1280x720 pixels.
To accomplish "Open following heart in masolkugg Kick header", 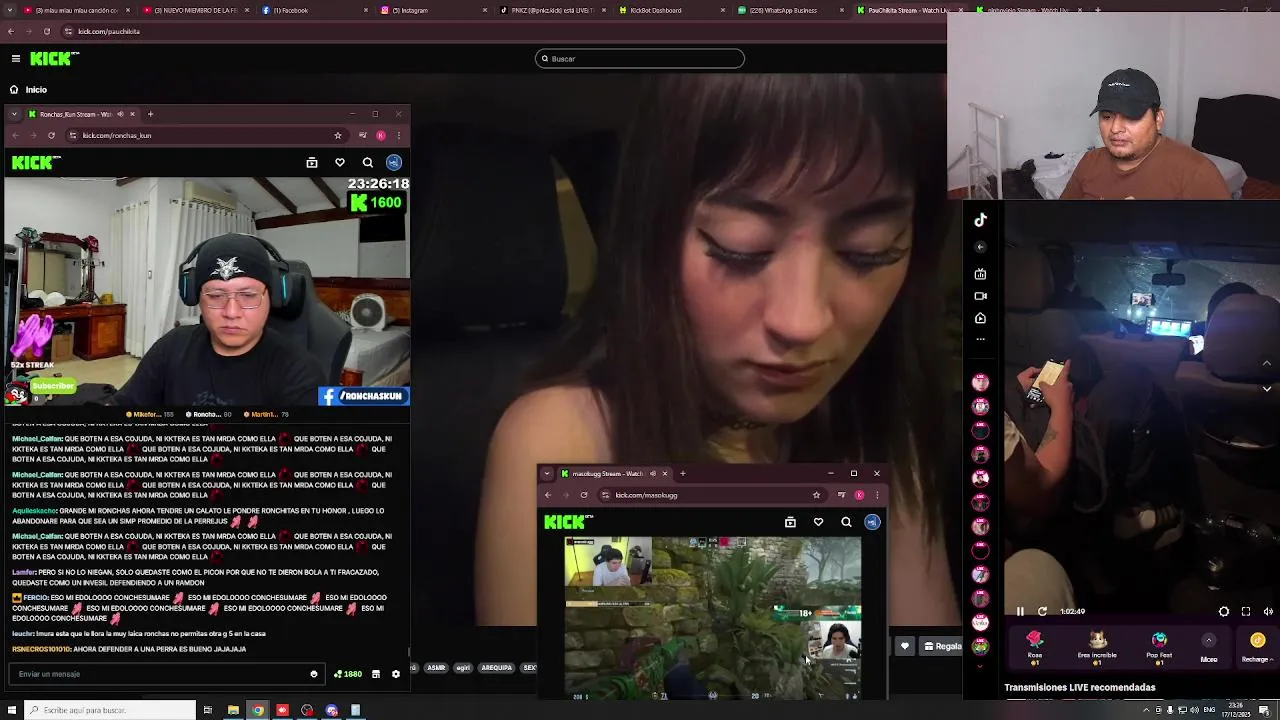I will pyautogui.click(x=818, y=522).
